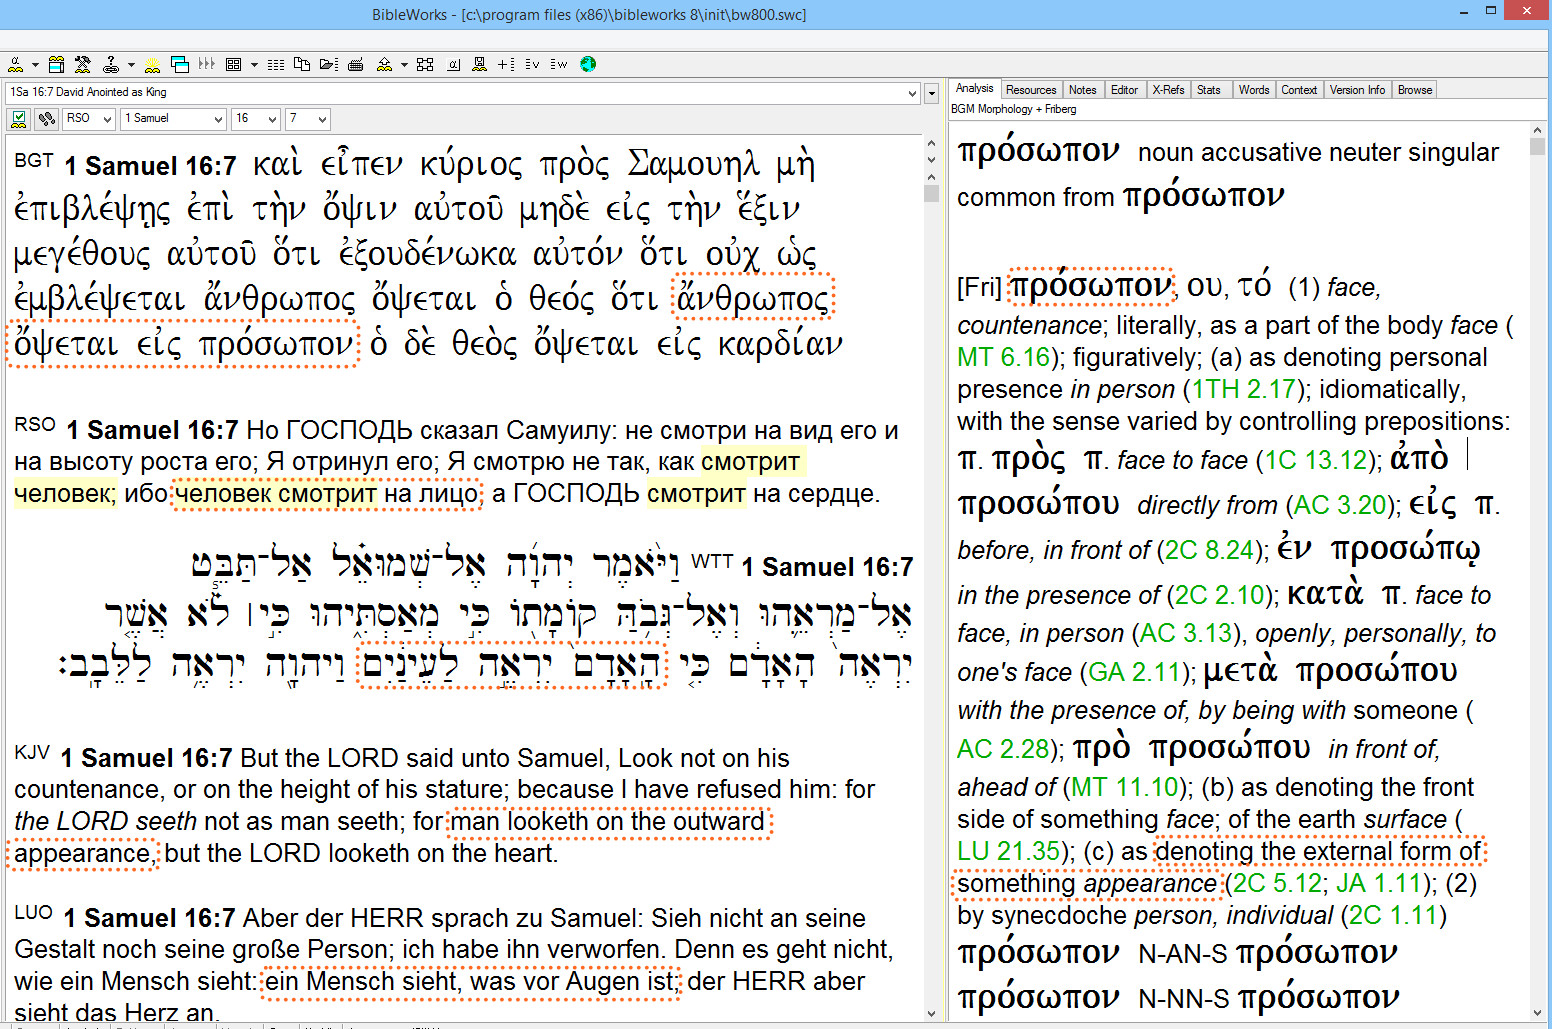Open the '1 Samuel' book dropdown
The image size is (1552, 1029).
point(218,119)
